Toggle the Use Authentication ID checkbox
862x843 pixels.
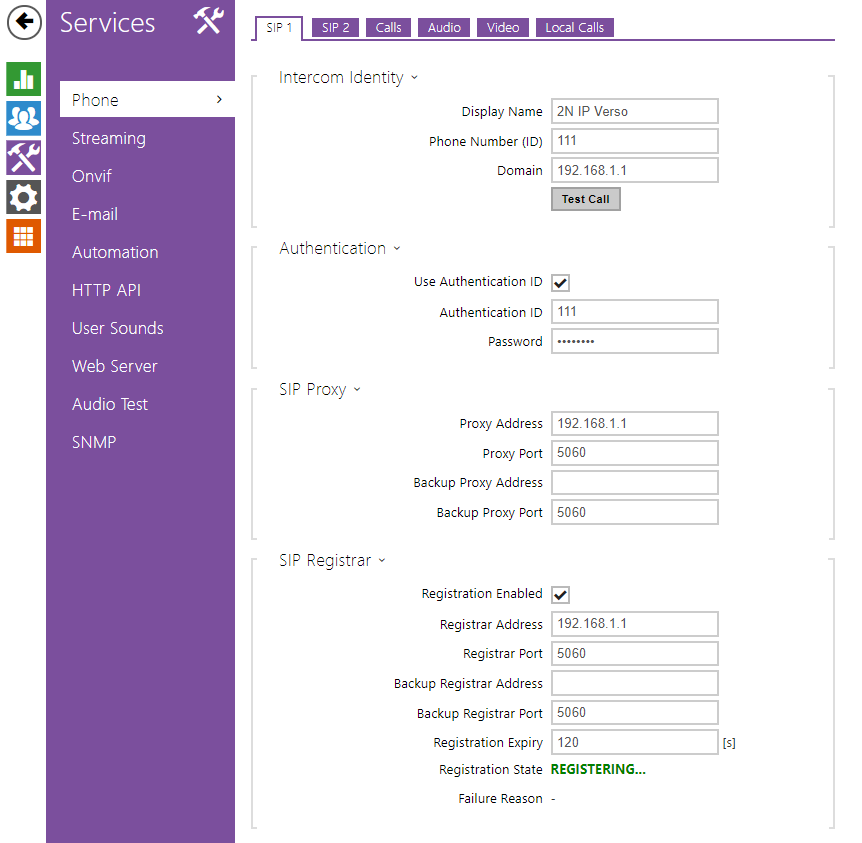[561, 283]
